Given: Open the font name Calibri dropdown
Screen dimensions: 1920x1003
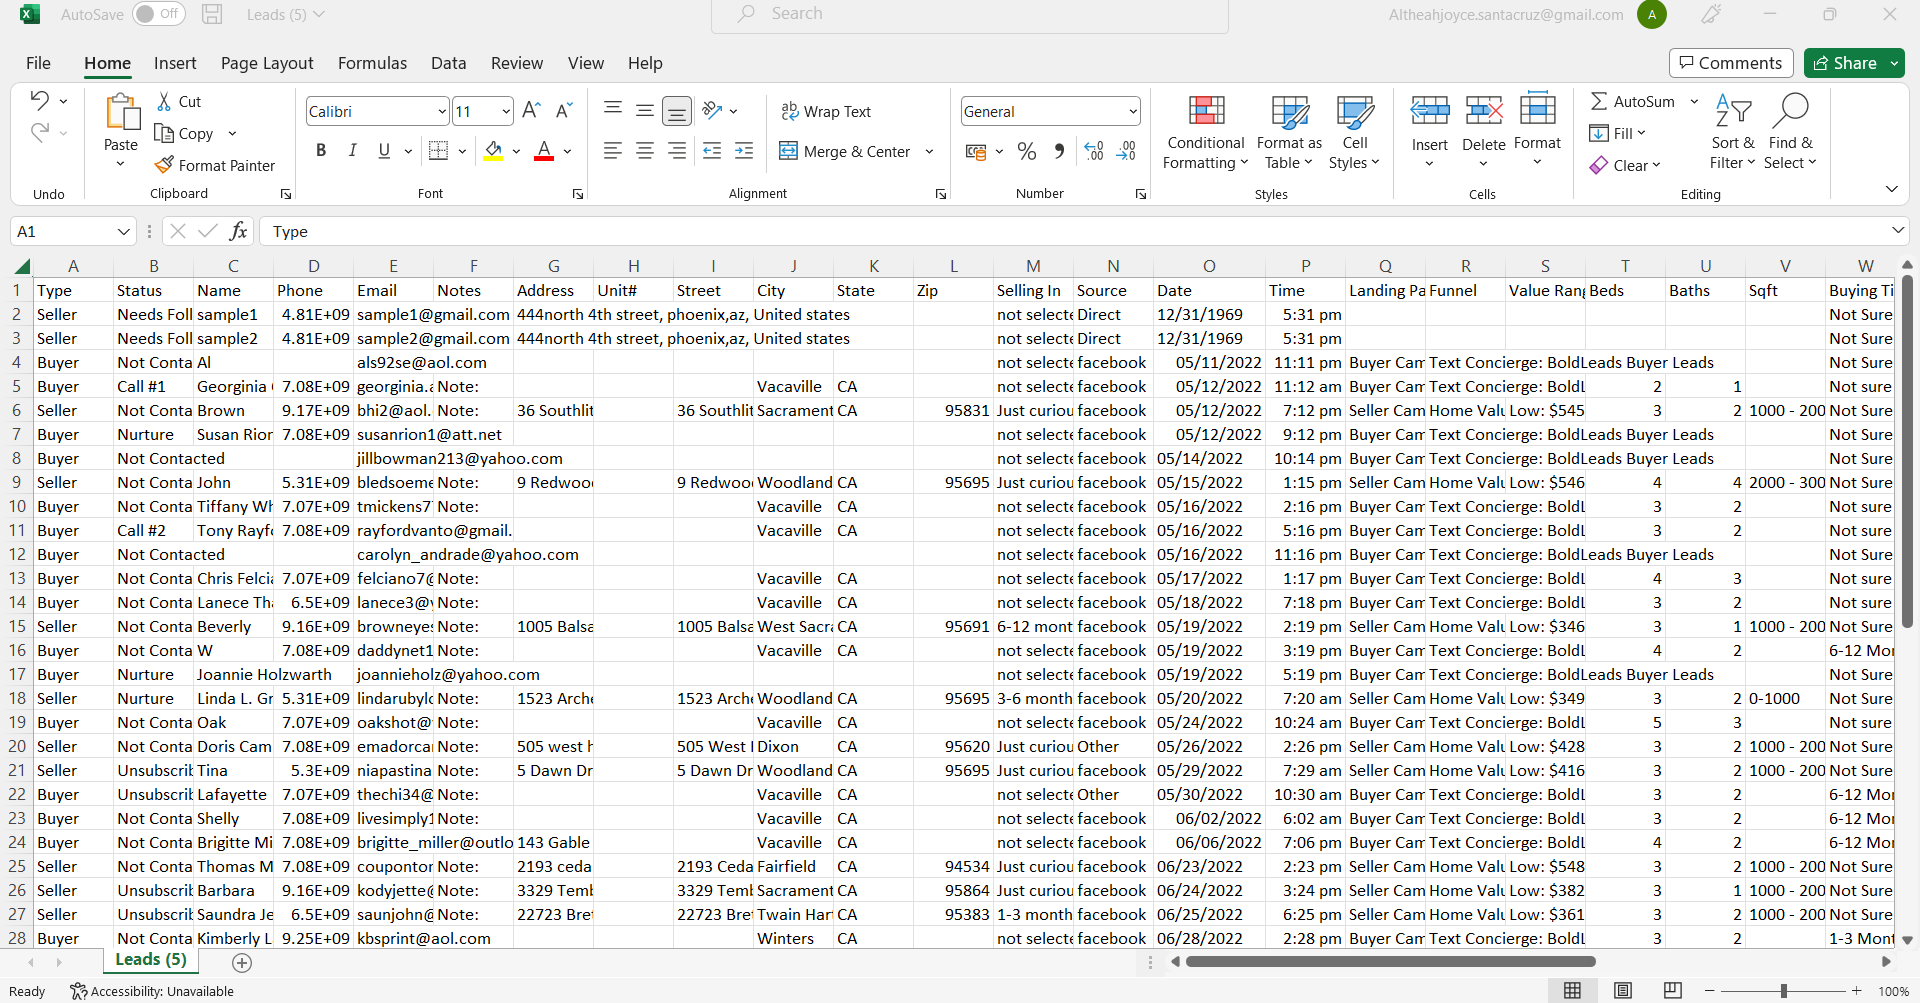Looking at the screenshot, I should 442,111.
